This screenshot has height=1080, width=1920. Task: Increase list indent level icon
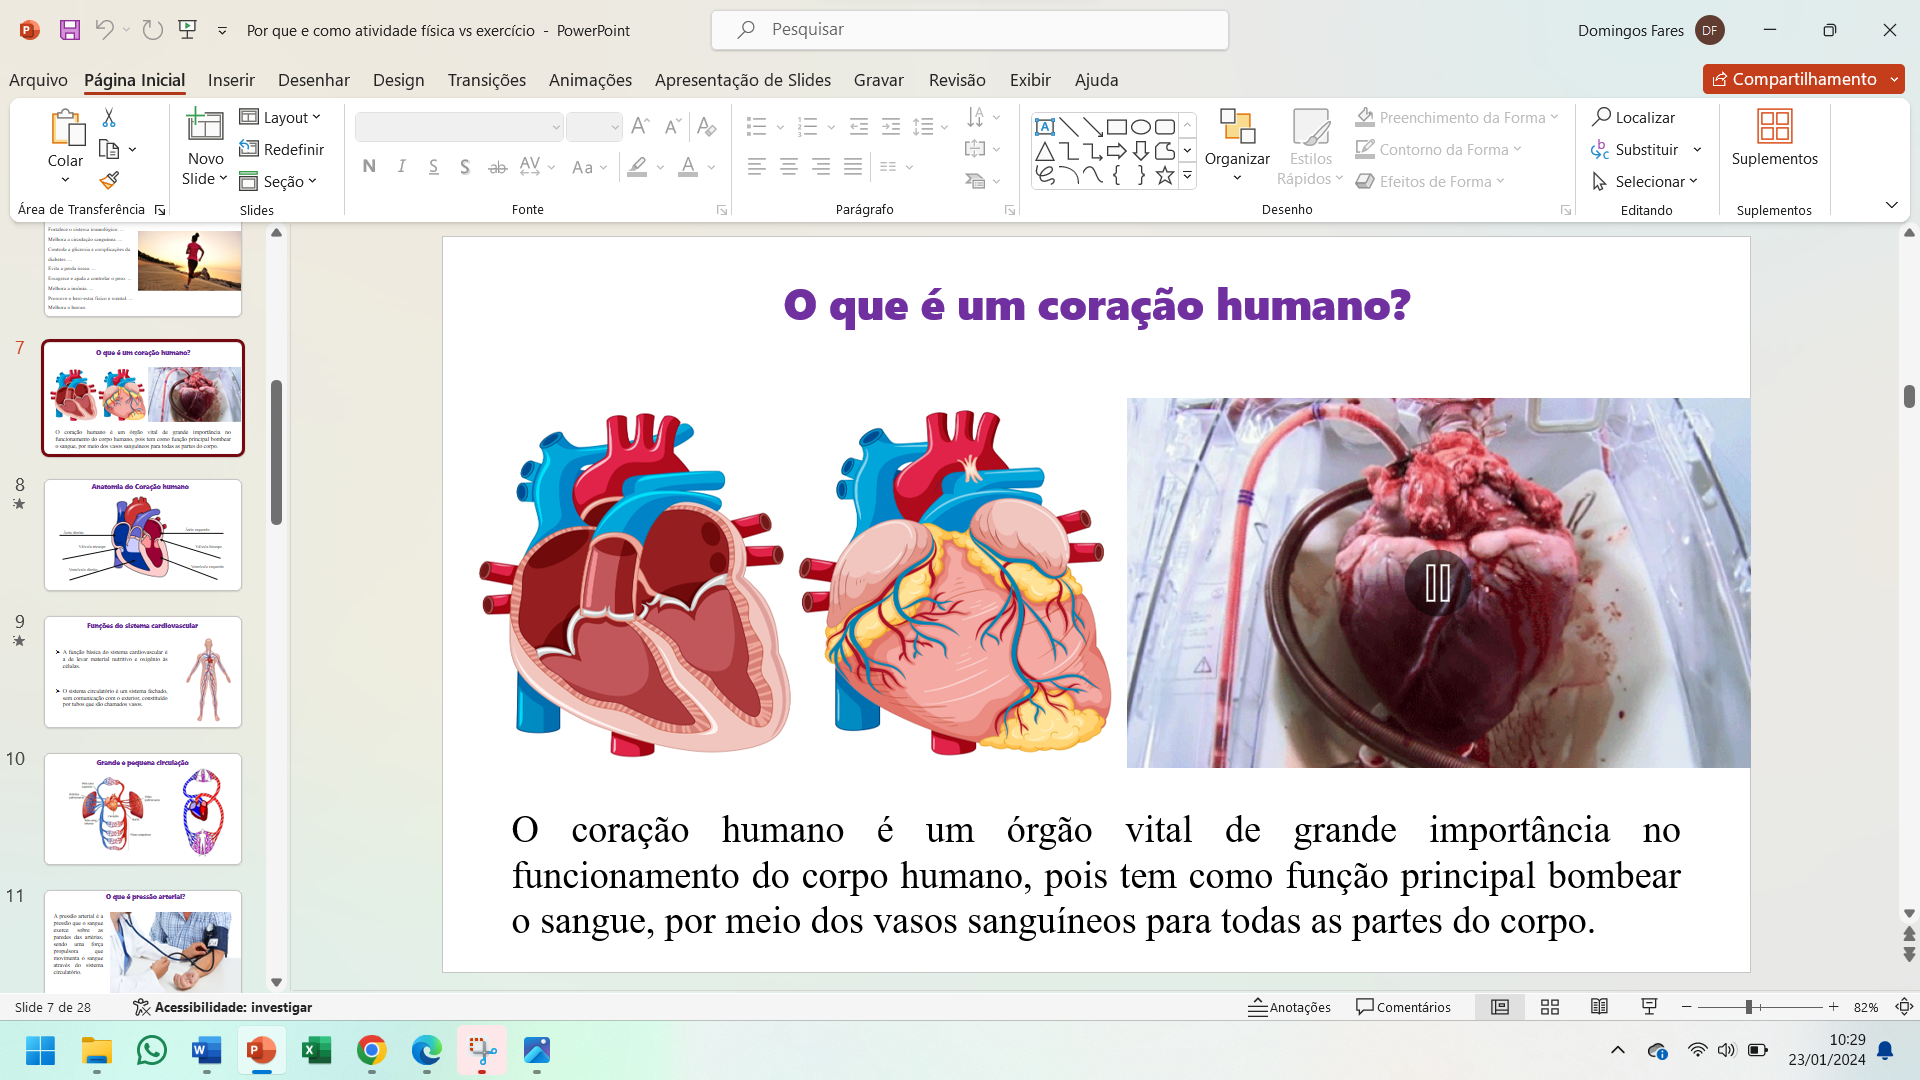891,127
